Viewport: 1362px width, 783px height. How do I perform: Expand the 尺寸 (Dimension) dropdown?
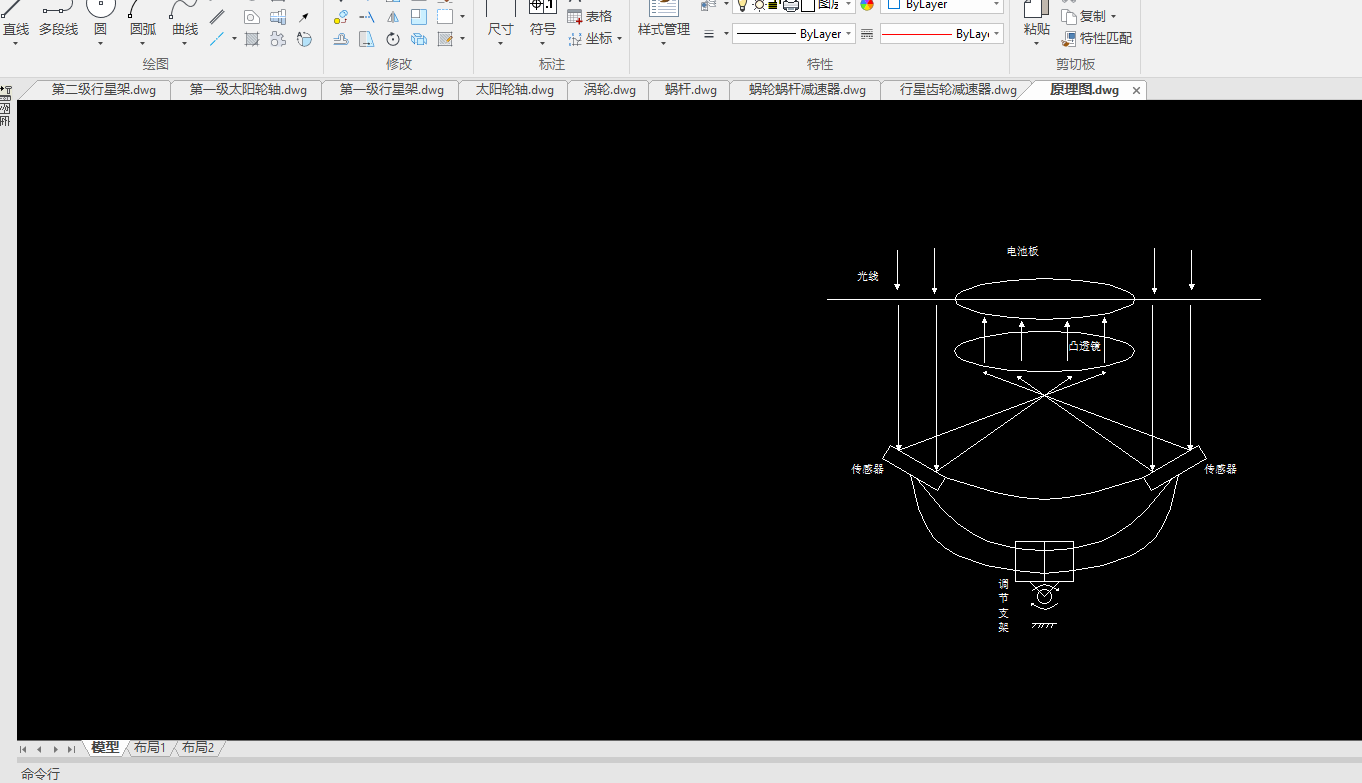[x=500, y=44]
